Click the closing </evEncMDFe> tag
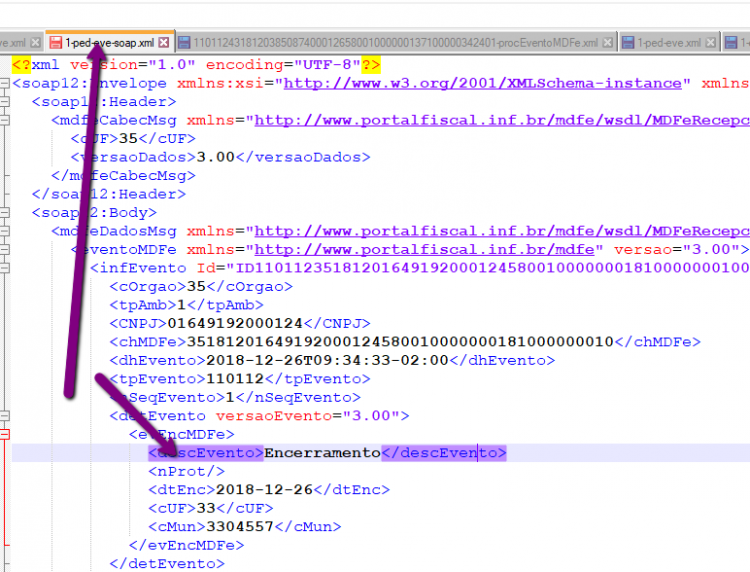The image size is (750, 572). pyautogui.click(x=186, y=545)
